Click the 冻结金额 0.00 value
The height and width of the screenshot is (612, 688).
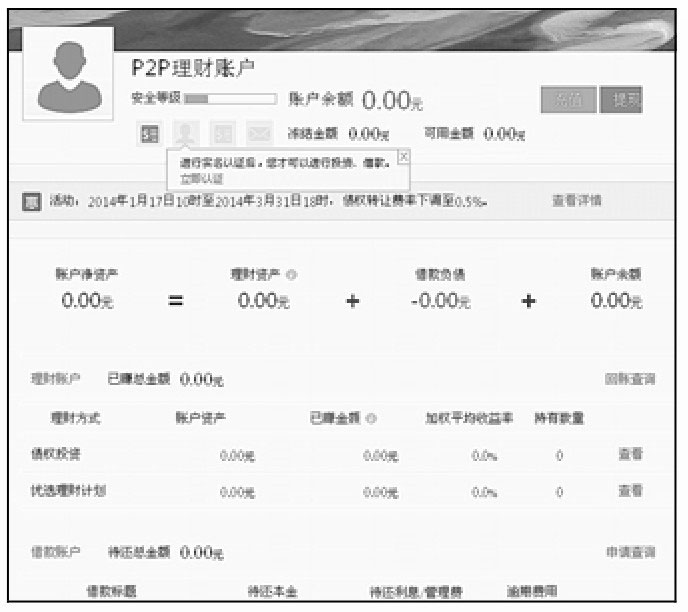point(369,134)
